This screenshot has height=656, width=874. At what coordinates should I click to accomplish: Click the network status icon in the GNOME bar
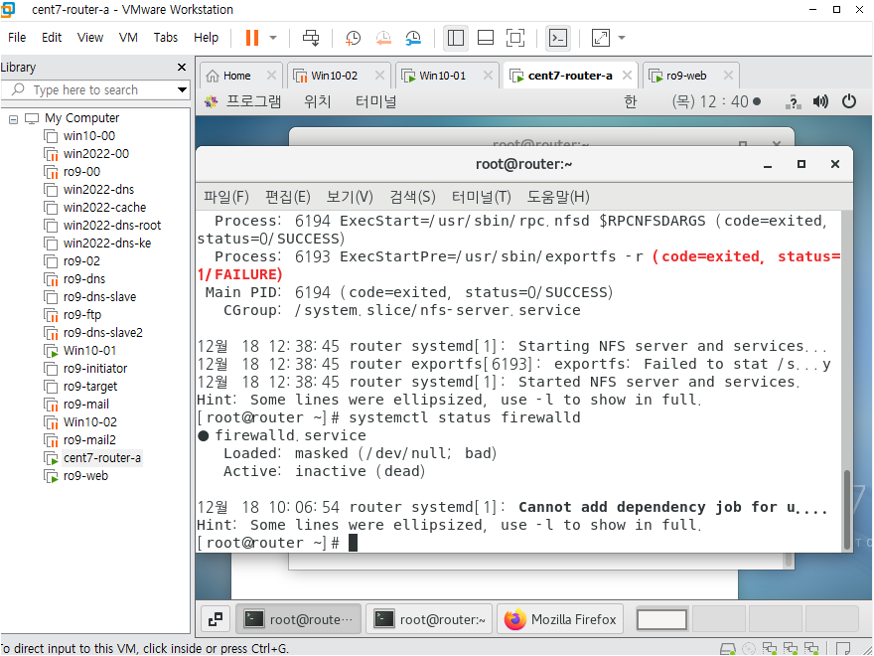(x=793, y=102)
